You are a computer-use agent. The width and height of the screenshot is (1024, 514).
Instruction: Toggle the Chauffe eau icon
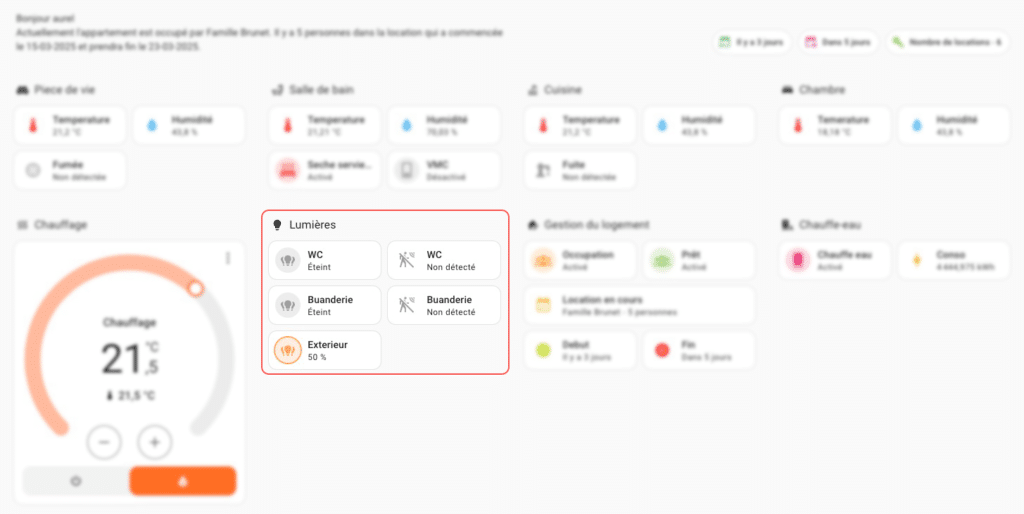click(x=797, y=260)
